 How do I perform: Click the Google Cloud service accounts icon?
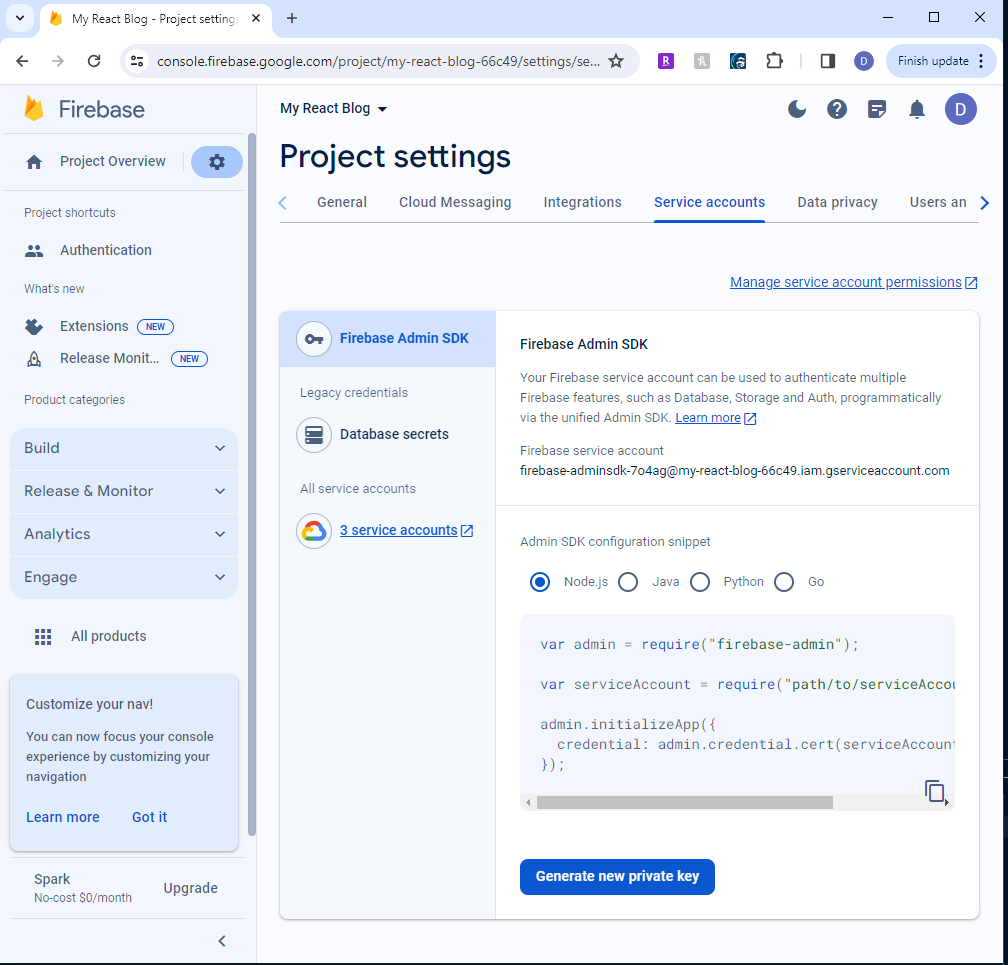pos(314,530)
